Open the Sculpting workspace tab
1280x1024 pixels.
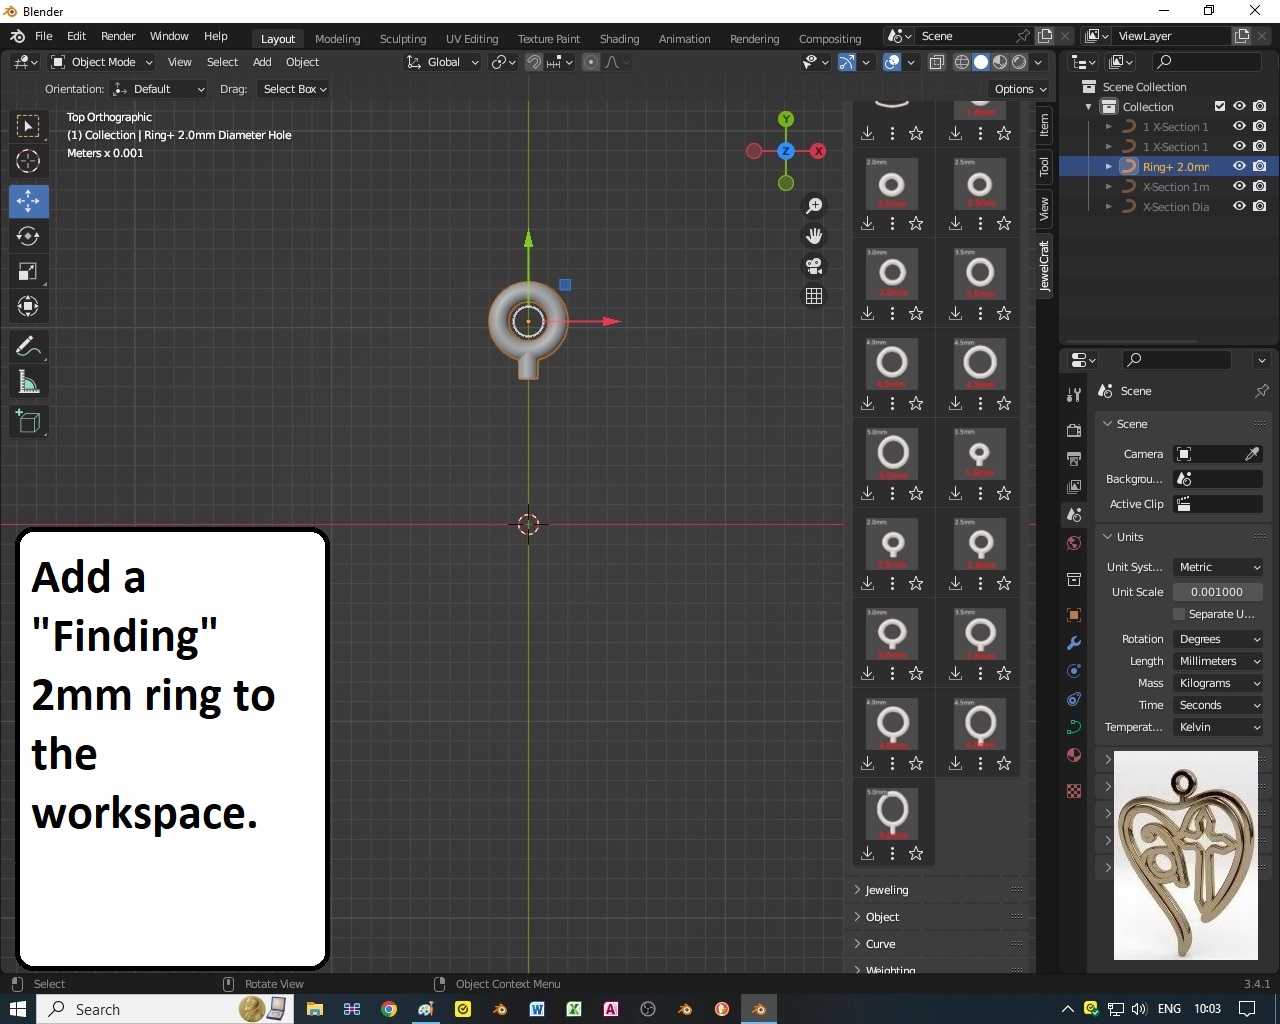tap(403, 39)
